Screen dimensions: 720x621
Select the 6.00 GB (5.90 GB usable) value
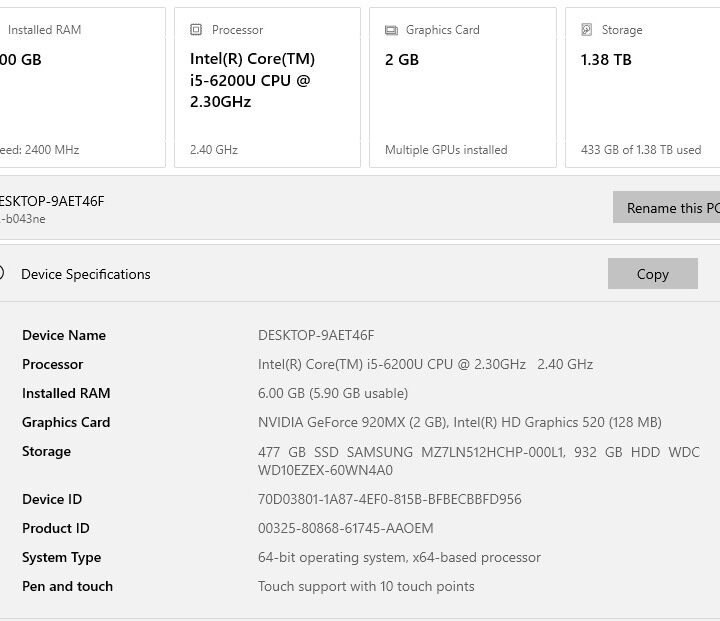coord(333,393)
